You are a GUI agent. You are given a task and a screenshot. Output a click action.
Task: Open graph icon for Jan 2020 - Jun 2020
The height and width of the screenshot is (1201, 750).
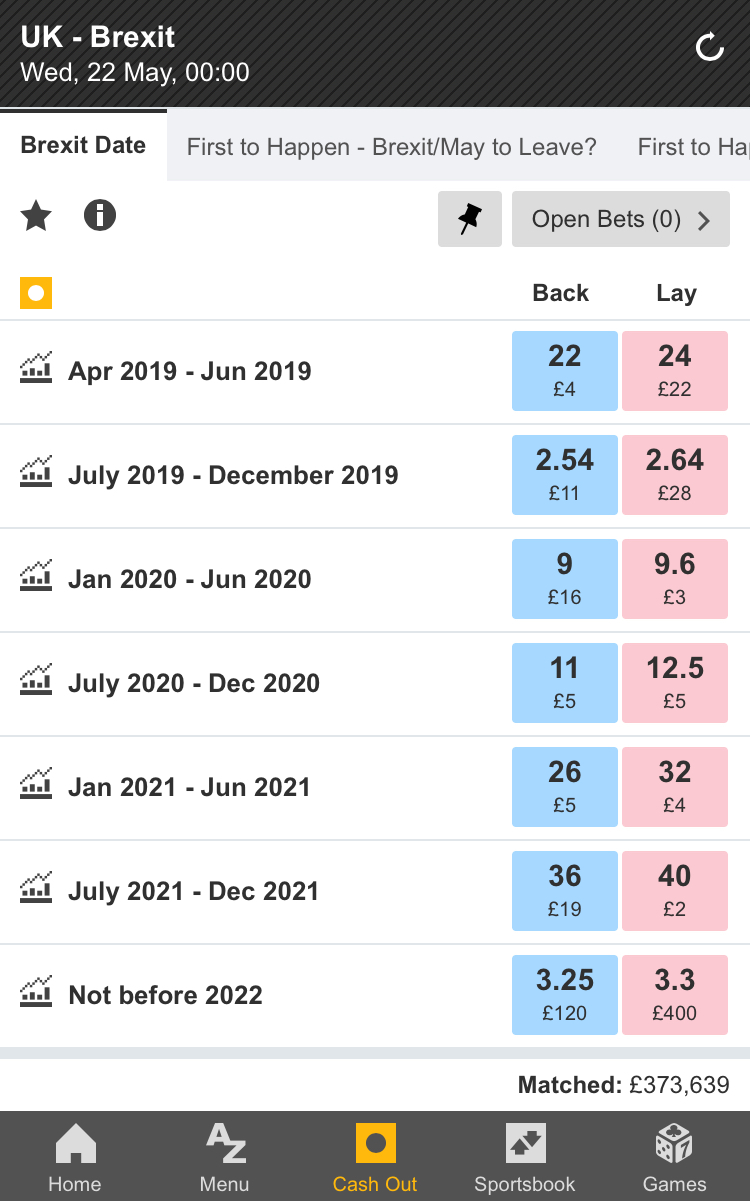pyautogui.click(x=36, y=577)
